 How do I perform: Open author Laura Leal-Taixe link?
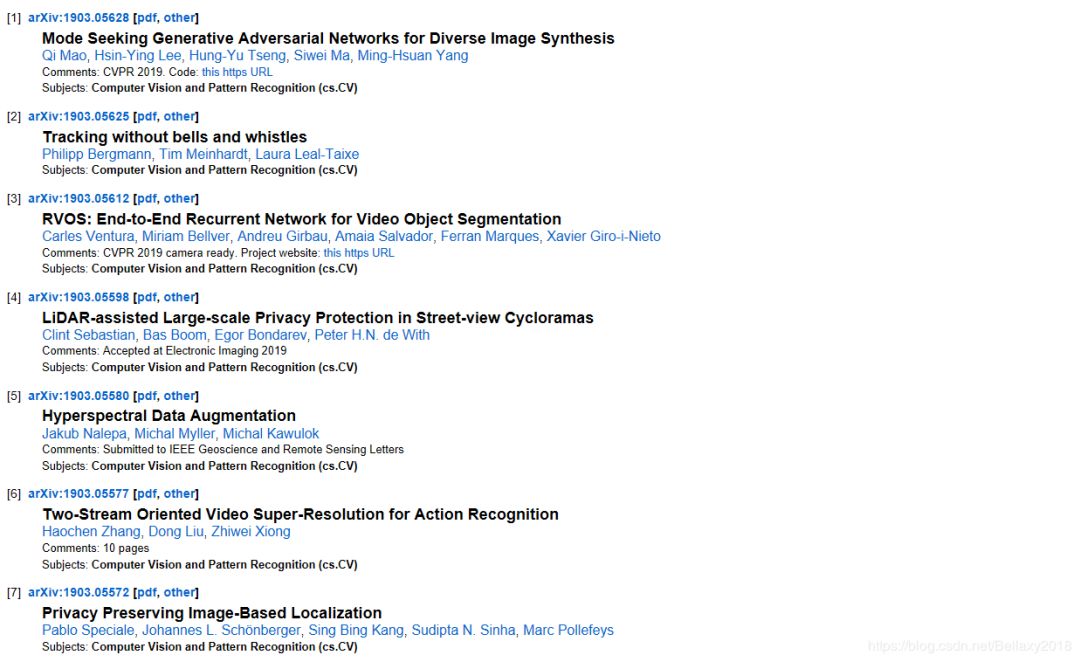307,154
